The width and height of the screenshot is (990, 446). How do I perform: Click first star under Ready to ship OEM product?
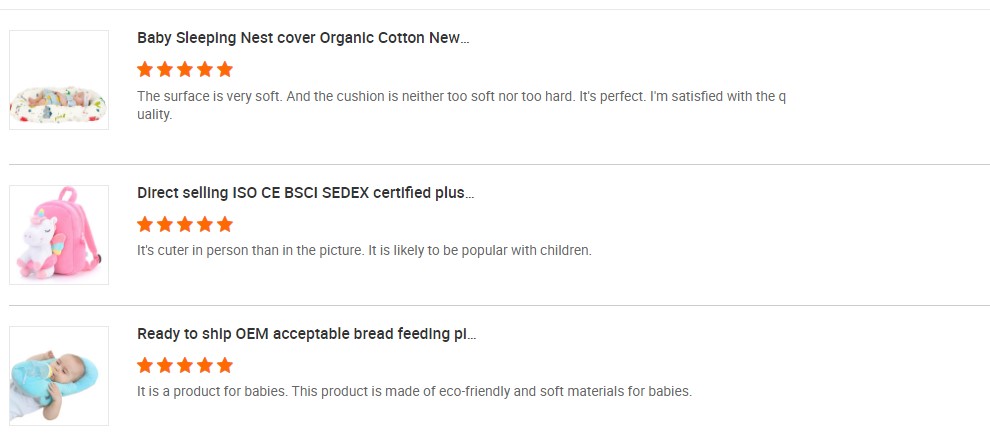coord(145,365)
